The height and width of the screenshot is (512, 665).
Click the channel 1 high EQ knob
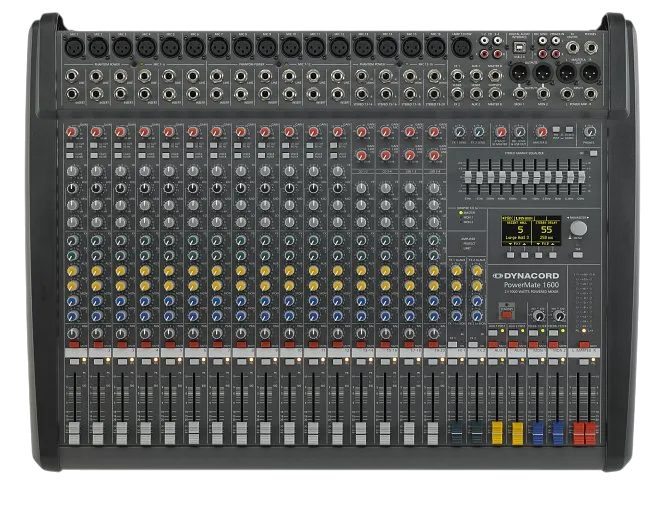(x=73, y=171)
